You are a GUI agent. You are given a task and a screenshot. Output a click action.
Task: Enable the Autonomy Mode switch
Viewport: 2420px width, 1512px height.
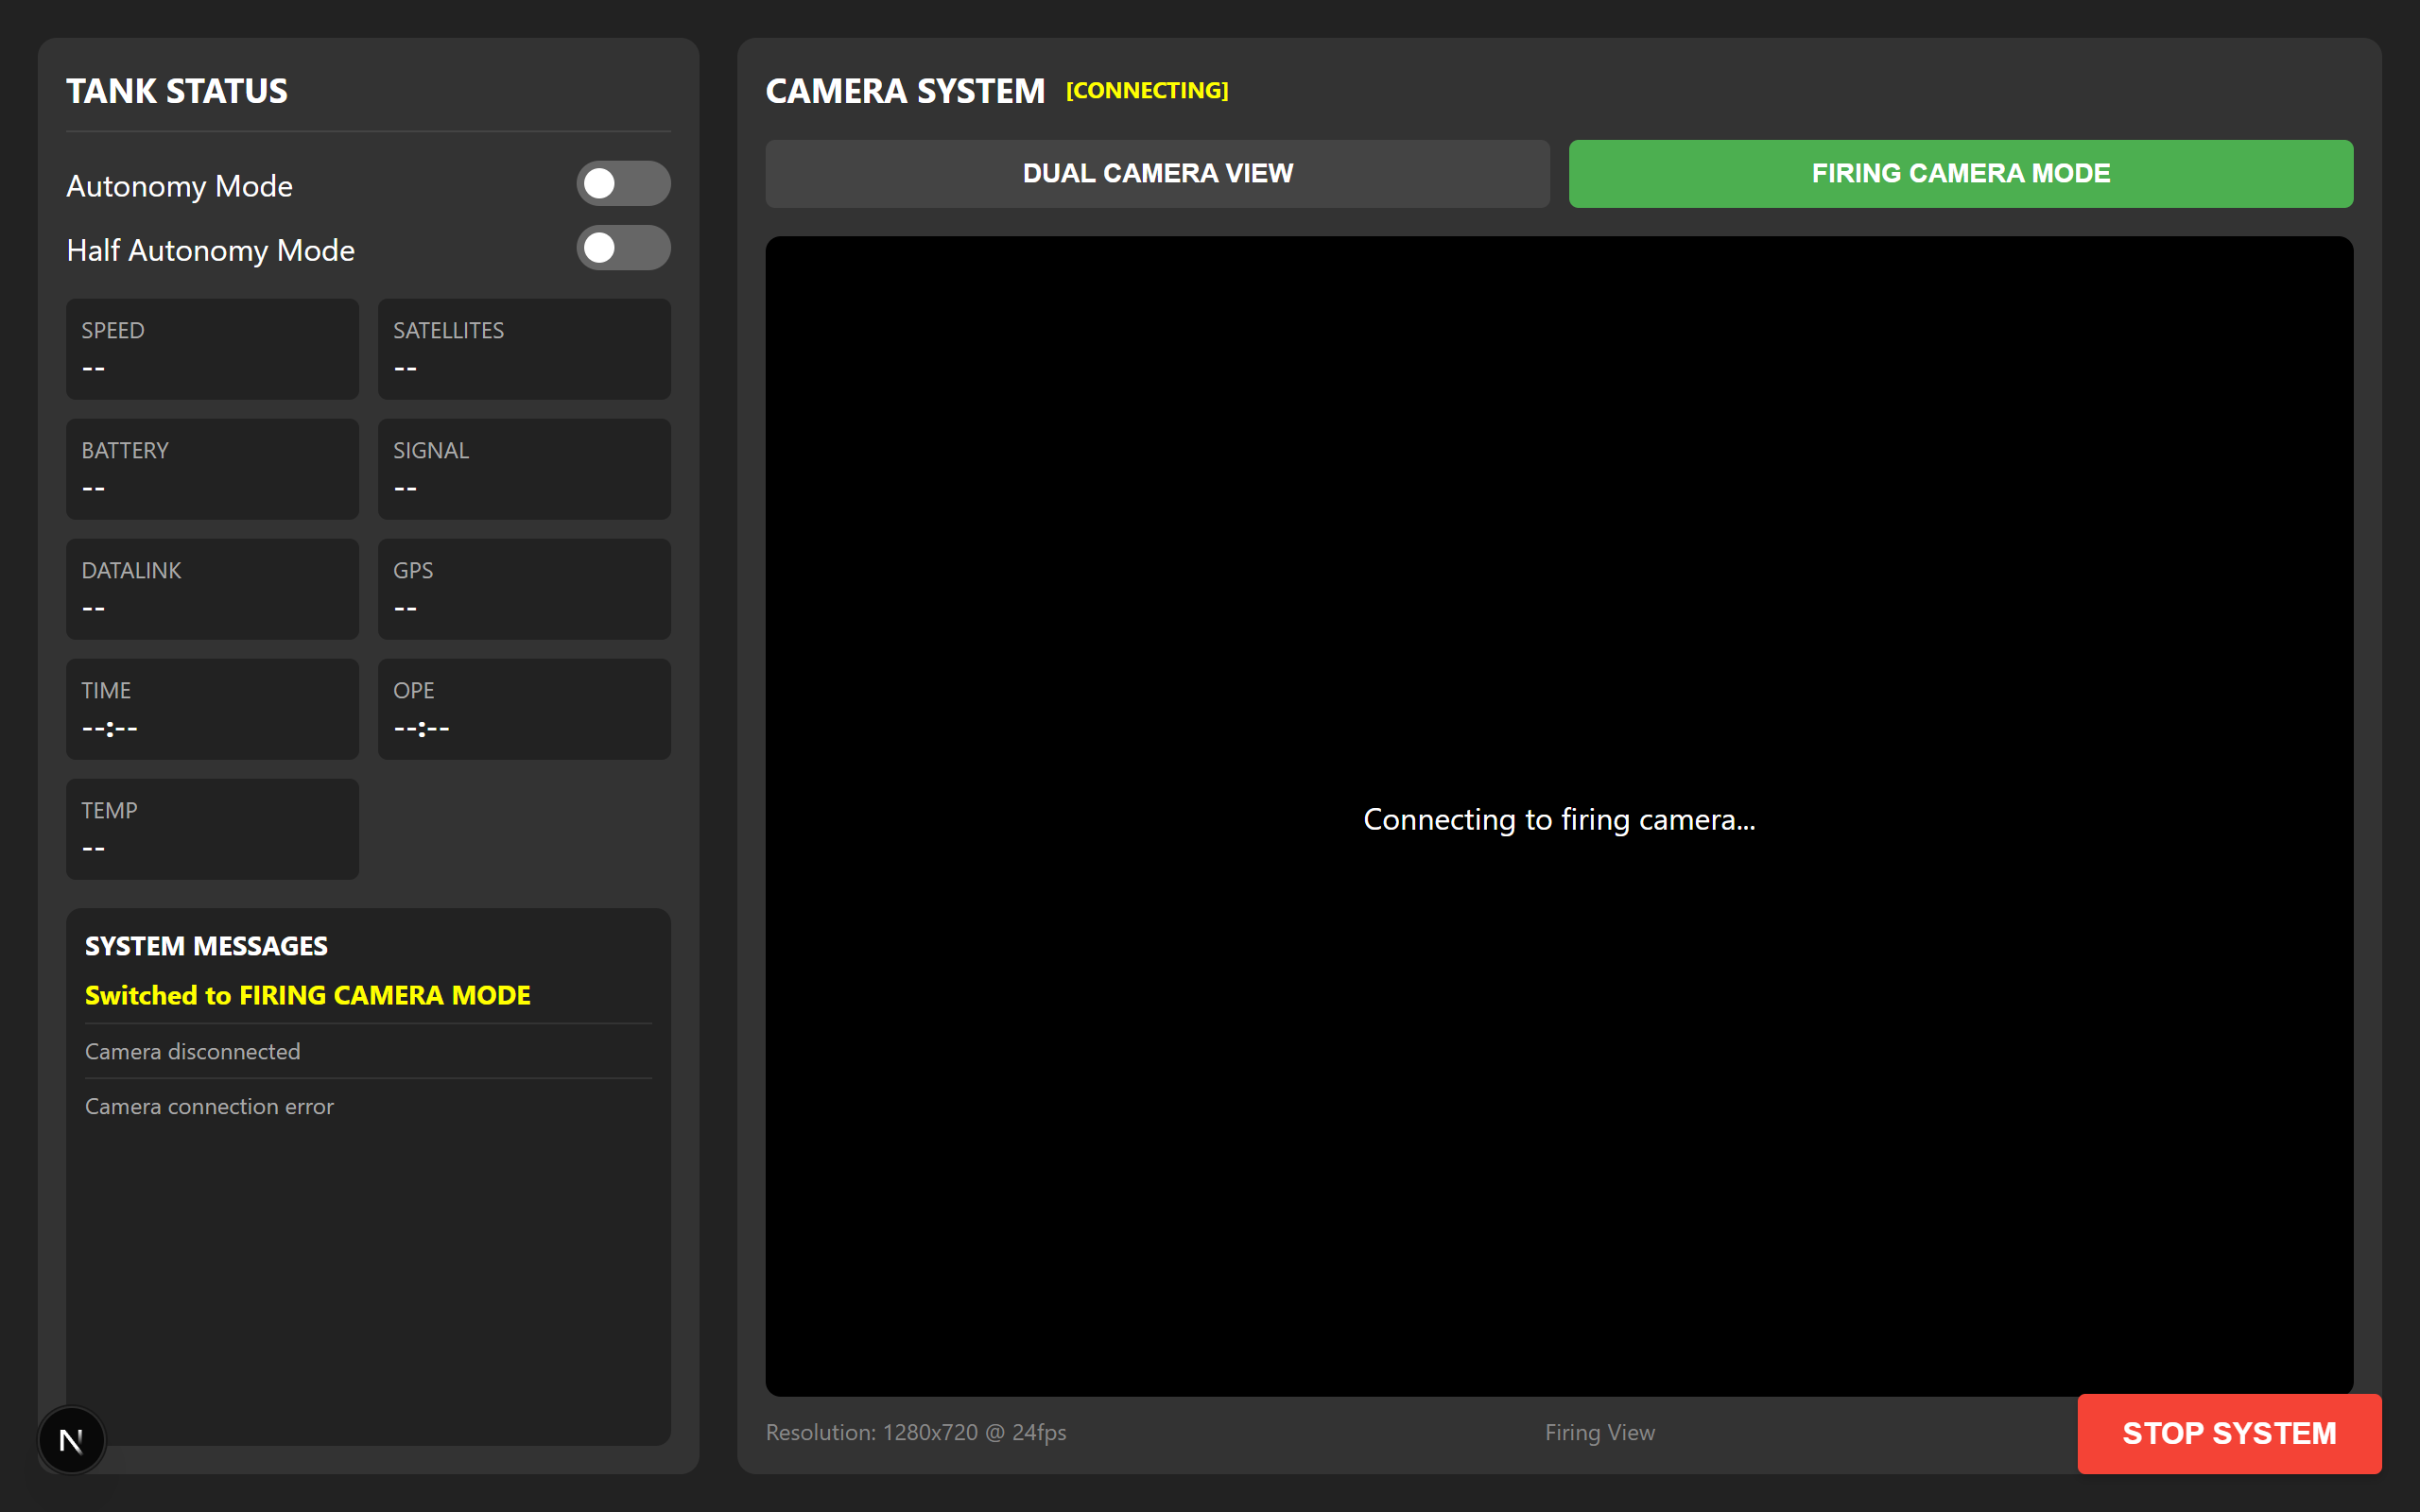[622, 184]
